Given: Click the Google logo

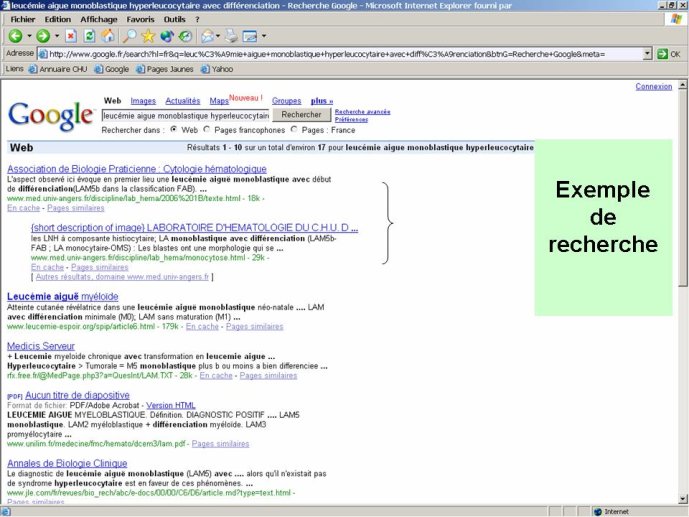Looking at the screenshot, I should click(x=51, y=116).
